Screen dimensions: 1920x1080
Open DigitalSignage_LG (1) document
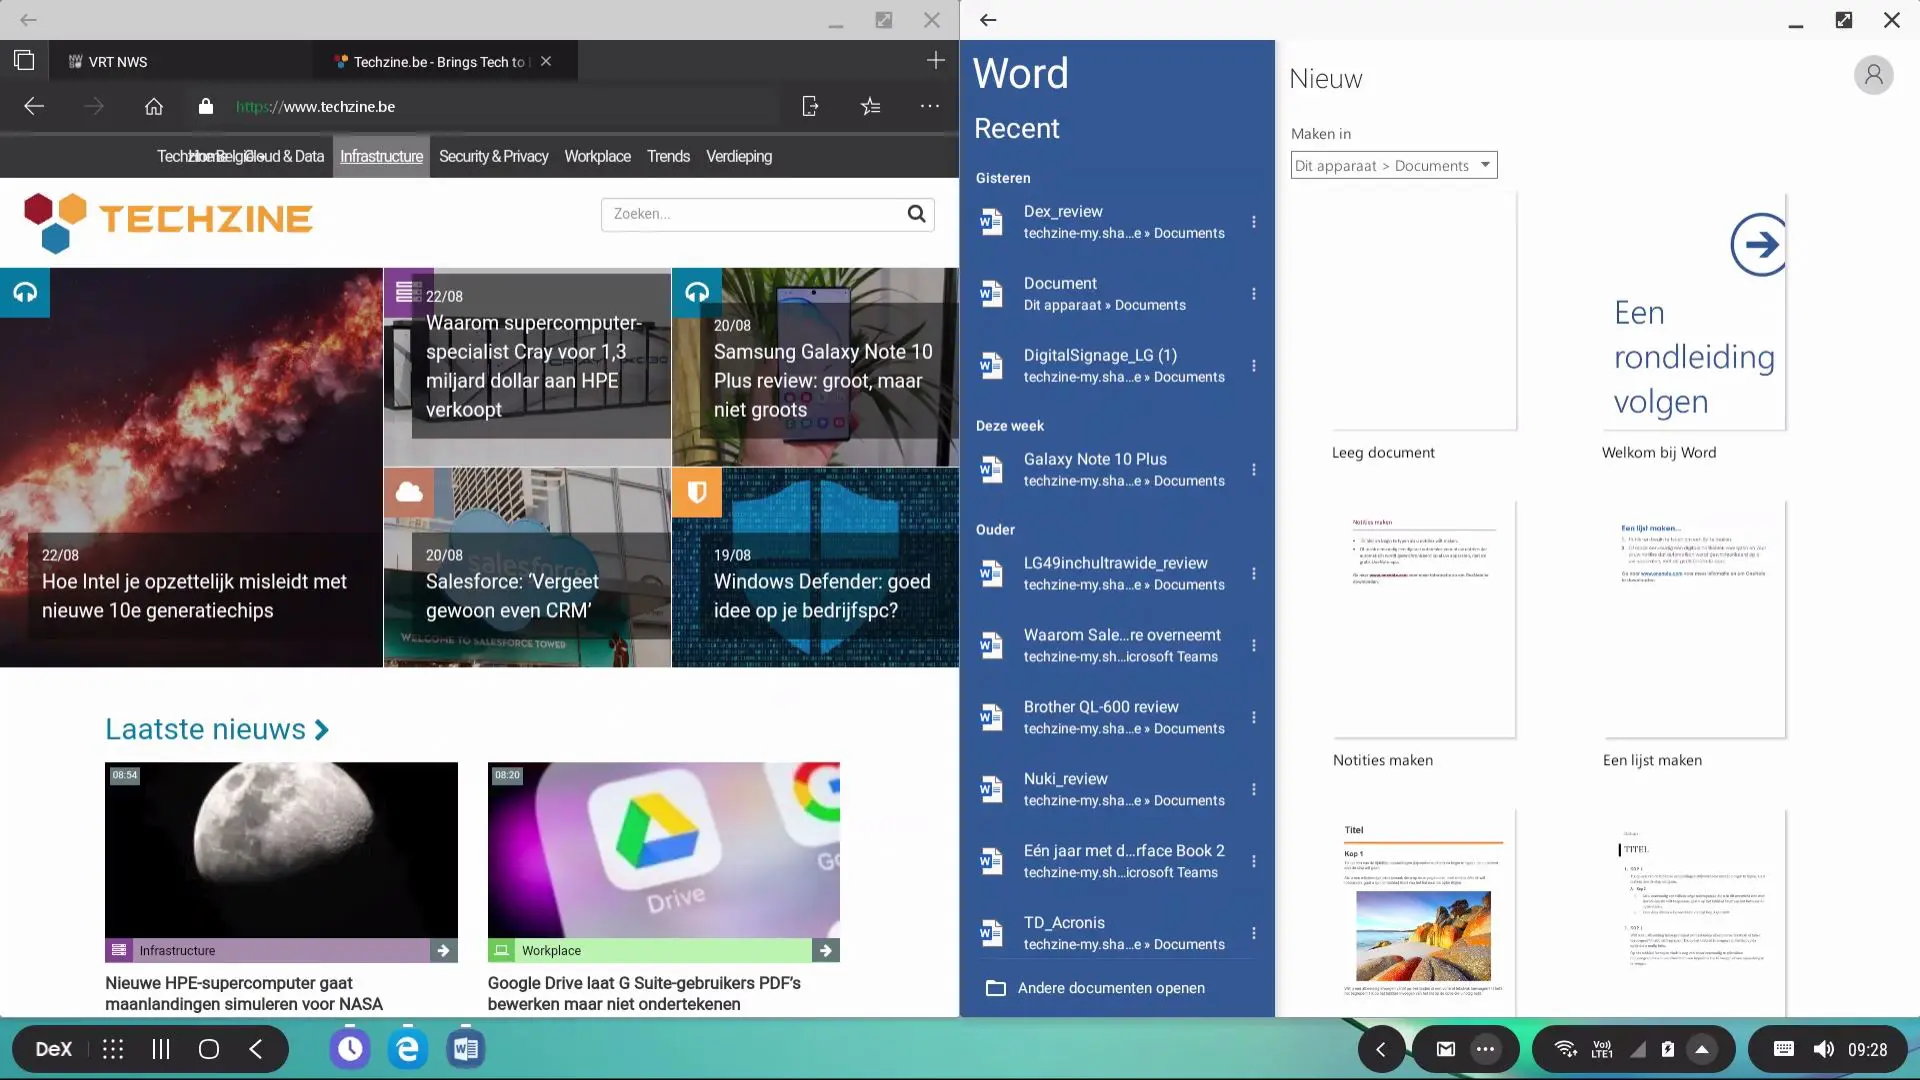tap(1106, 366)
